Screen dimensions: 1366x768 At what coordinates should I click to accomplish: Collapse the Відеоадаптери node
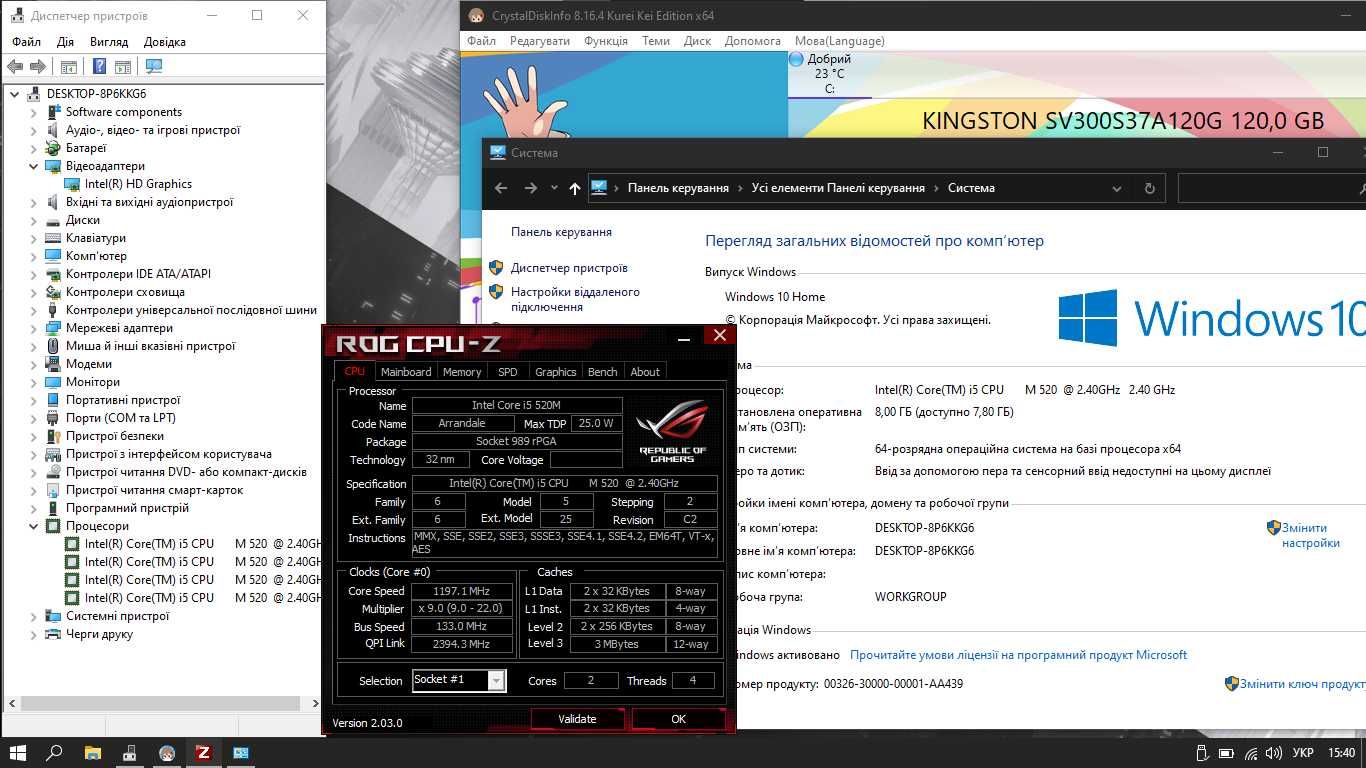pyautogui.click(x=34, y=166)
